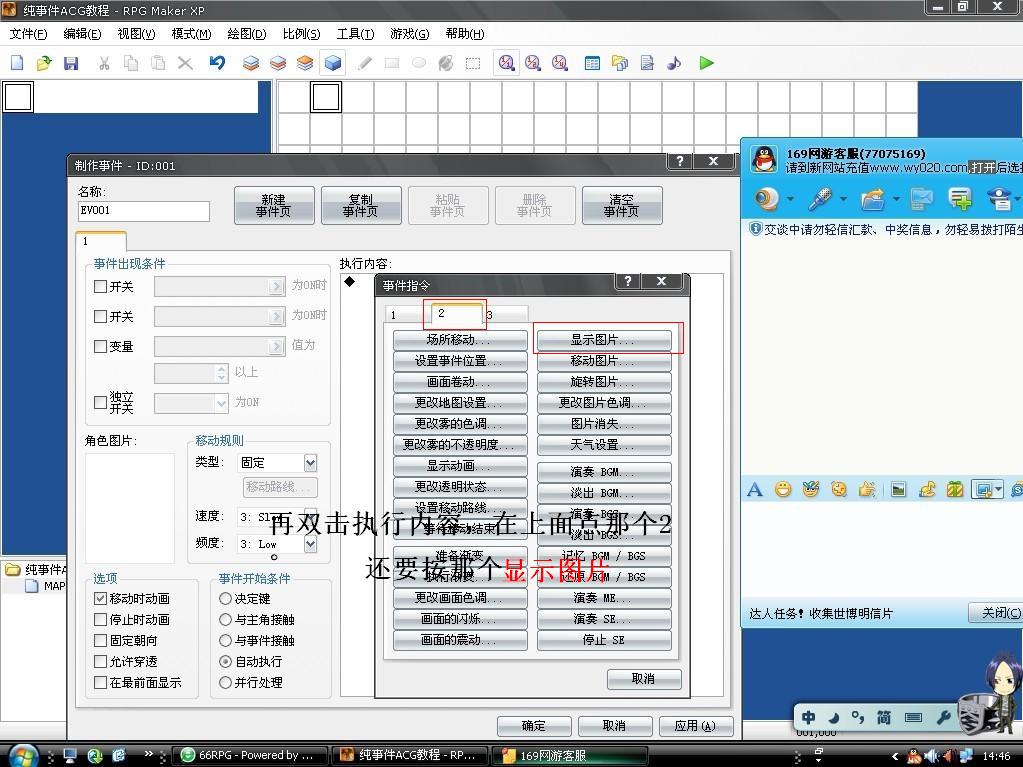1023x767 pixels.
Task: Expand the QQ microphone options arrow
Action: pos(843,198)
